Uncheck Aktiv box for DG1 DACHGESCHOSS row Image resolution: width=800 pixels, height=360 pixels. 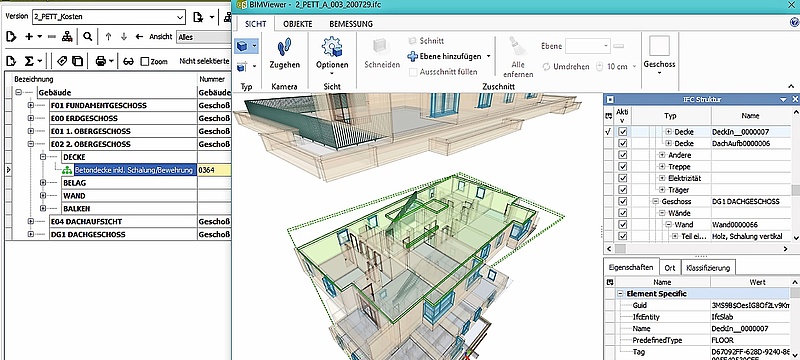click(x=622, y=201)
